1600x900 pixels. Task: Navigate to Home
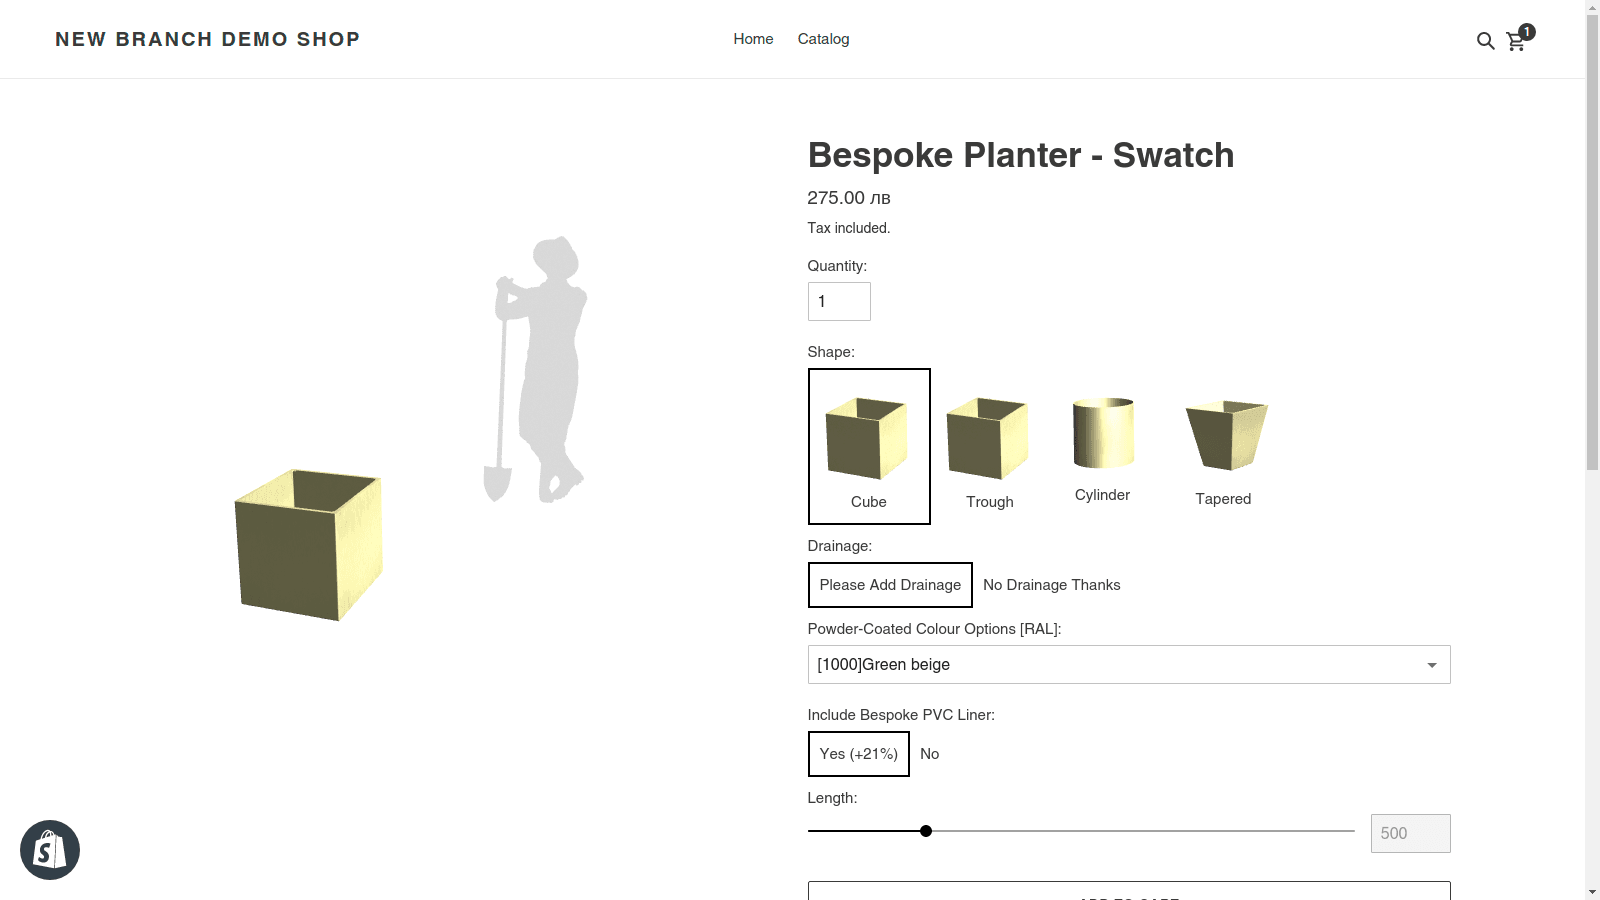click(752, 39)
